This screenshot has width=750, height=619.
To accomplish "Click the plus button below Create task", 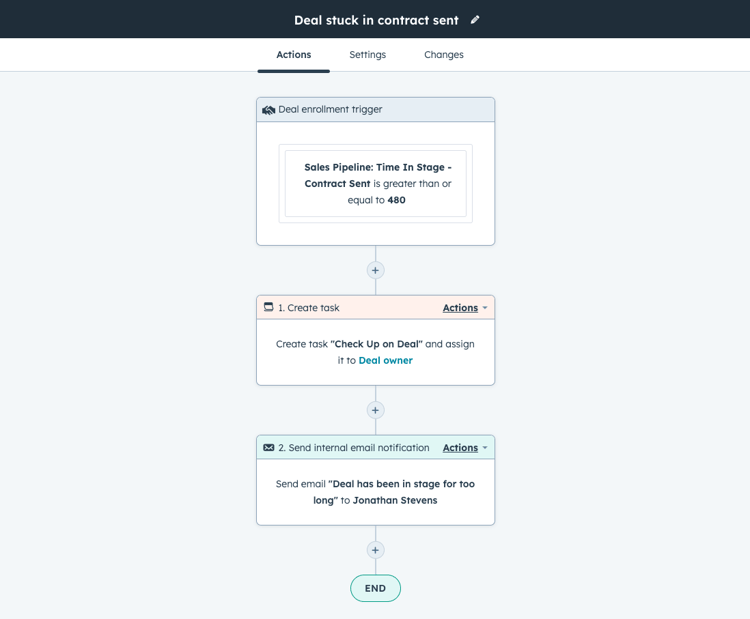I will (375, 410).
